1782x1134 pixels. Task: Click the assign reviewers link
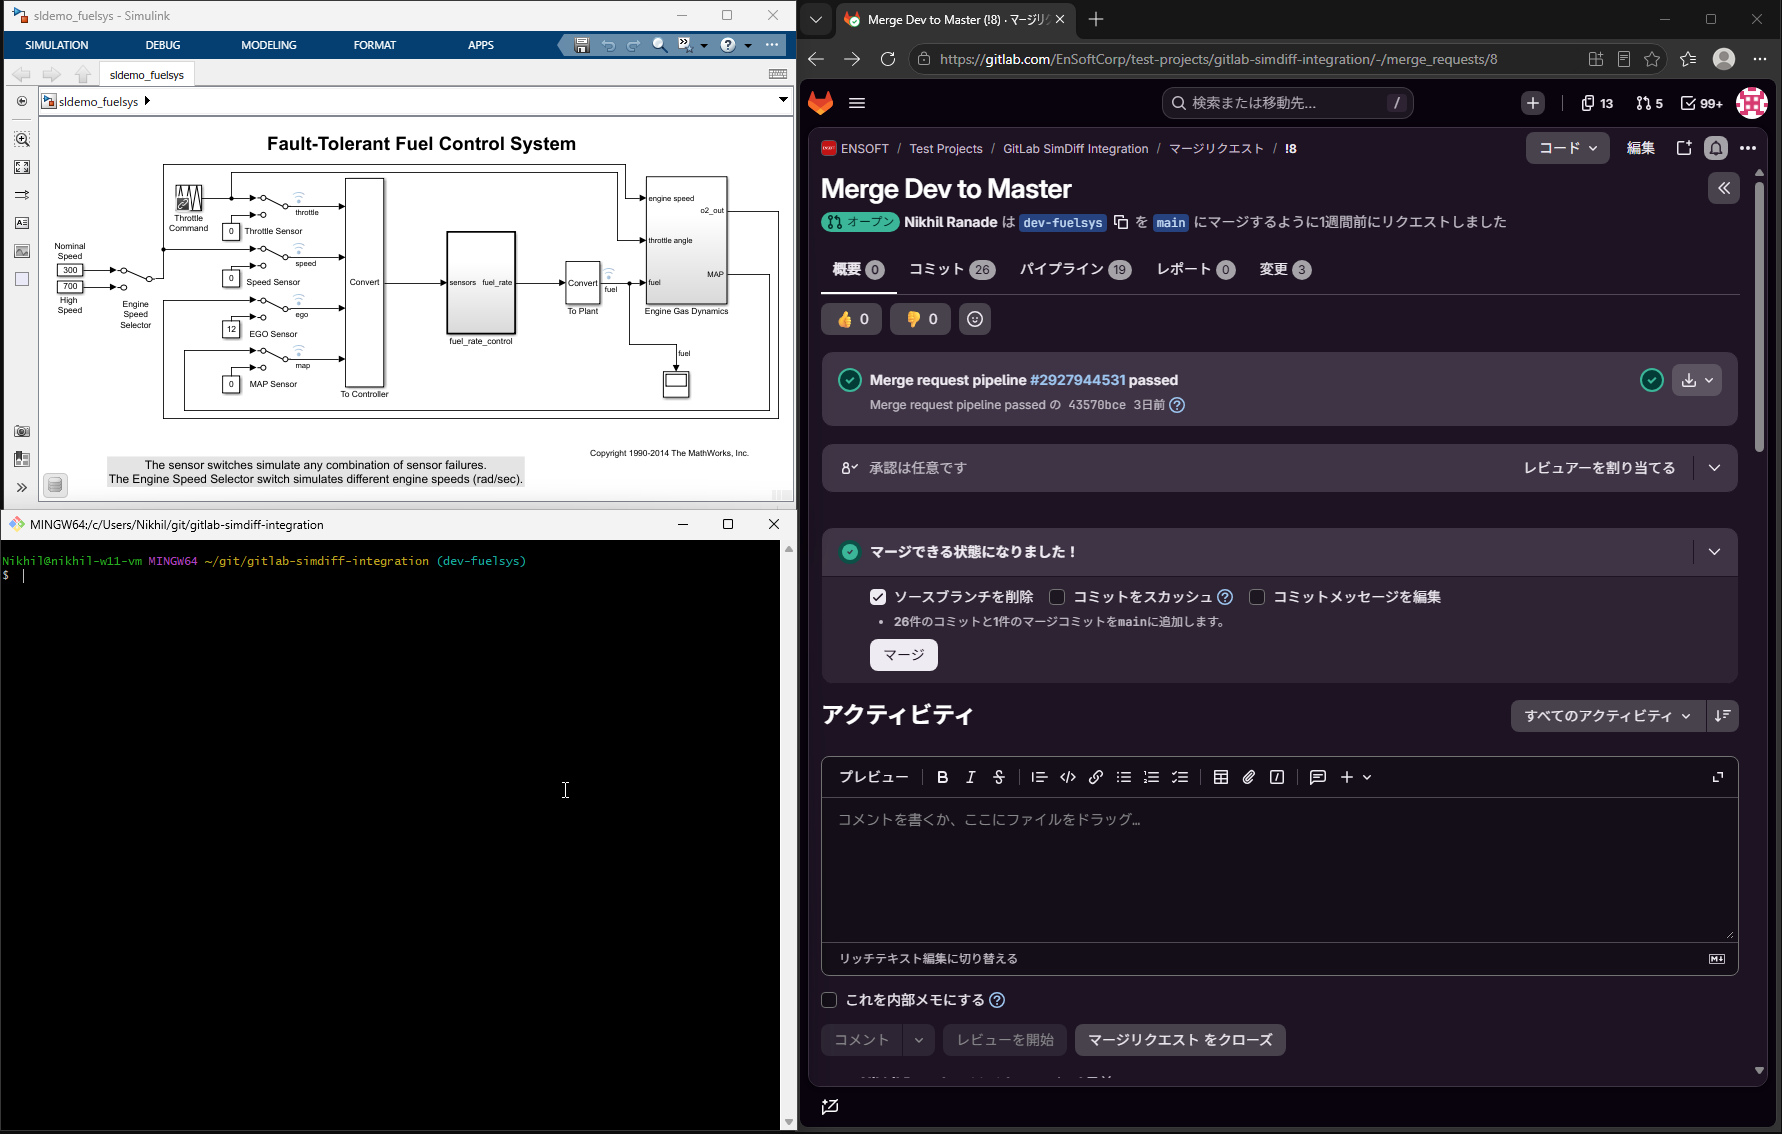(1599, 468)
